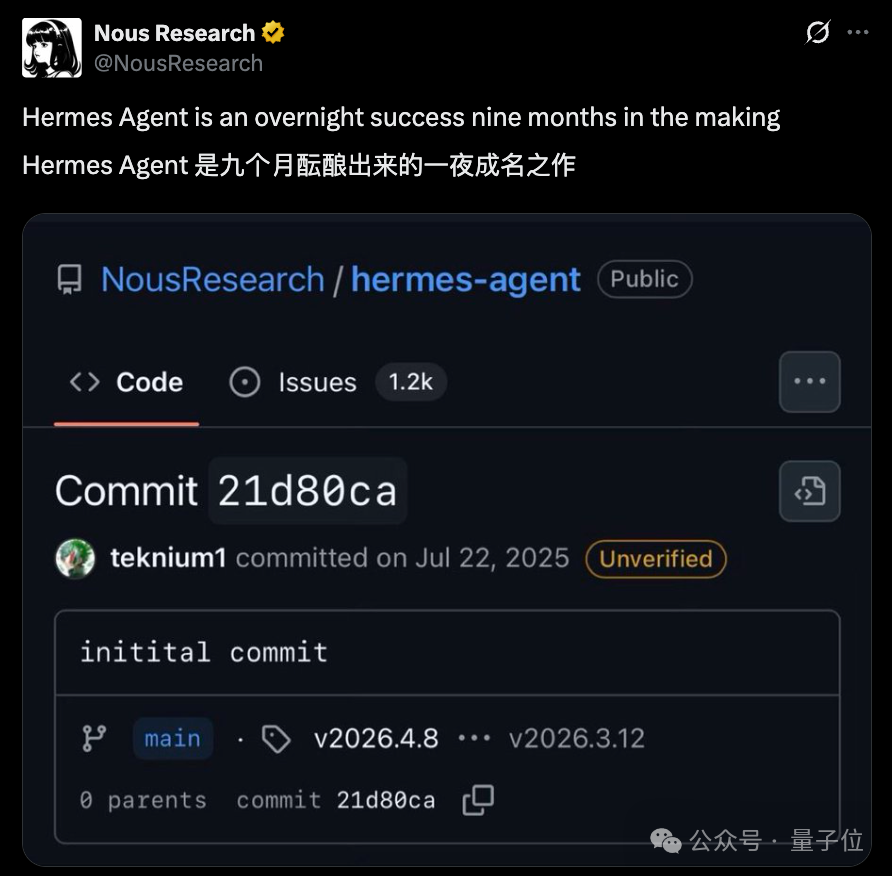
Task: Copy the full commit SHA icon
Action: point(478,800)
